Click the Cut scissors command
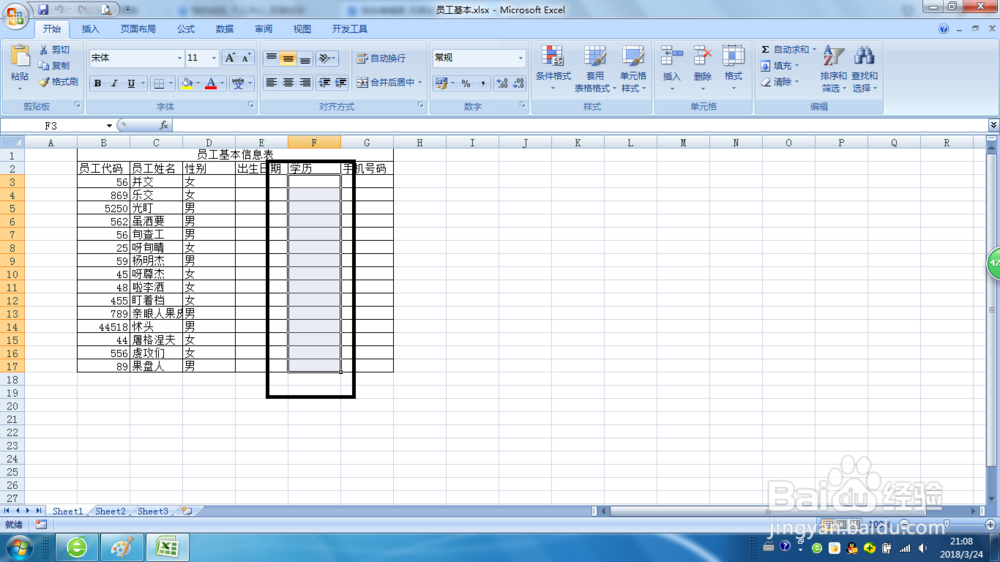Screen dimensions: 1000x562 54,50
